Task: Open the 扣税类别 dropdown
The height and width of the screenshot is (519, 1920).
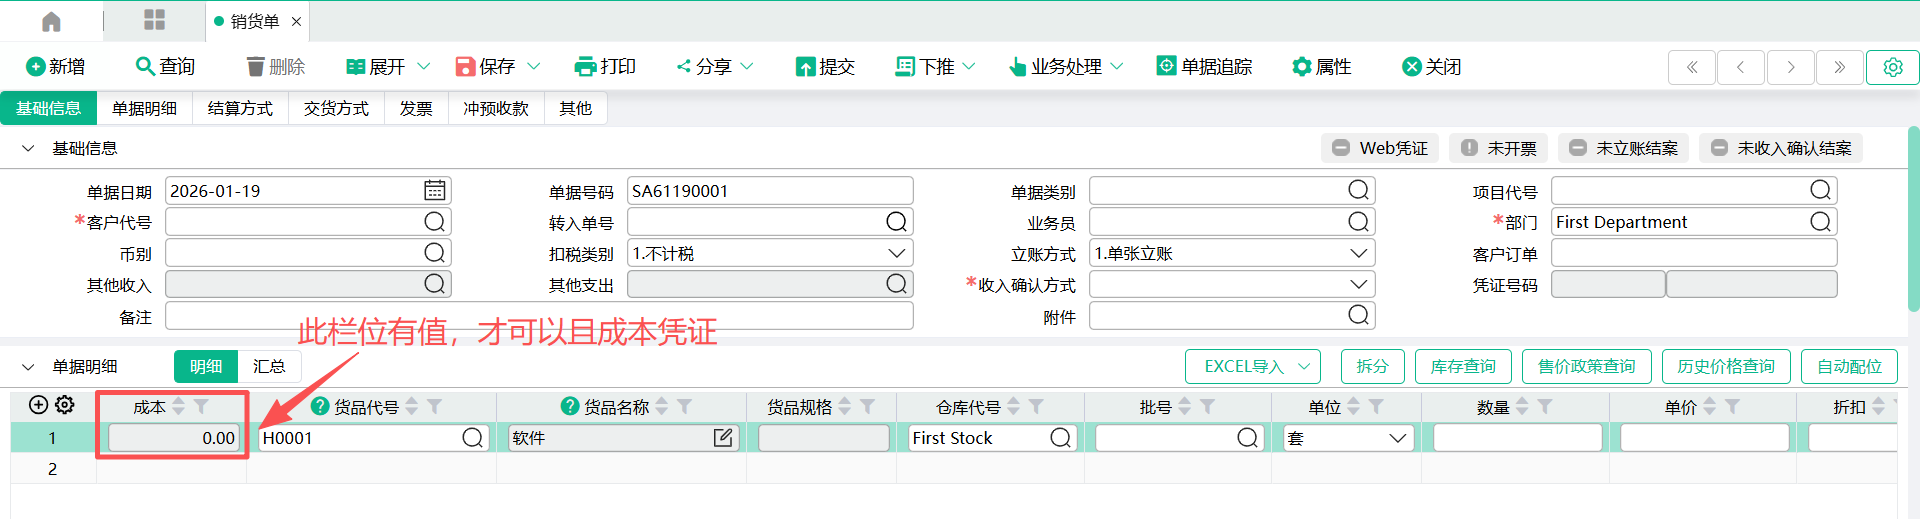Action: (x=896, y=254)
